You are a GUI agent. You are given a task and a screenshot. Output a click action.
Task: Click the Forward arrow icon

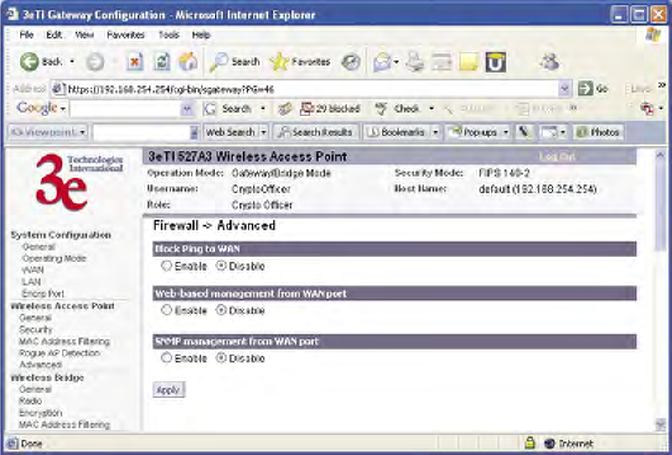tap(95, 62)
